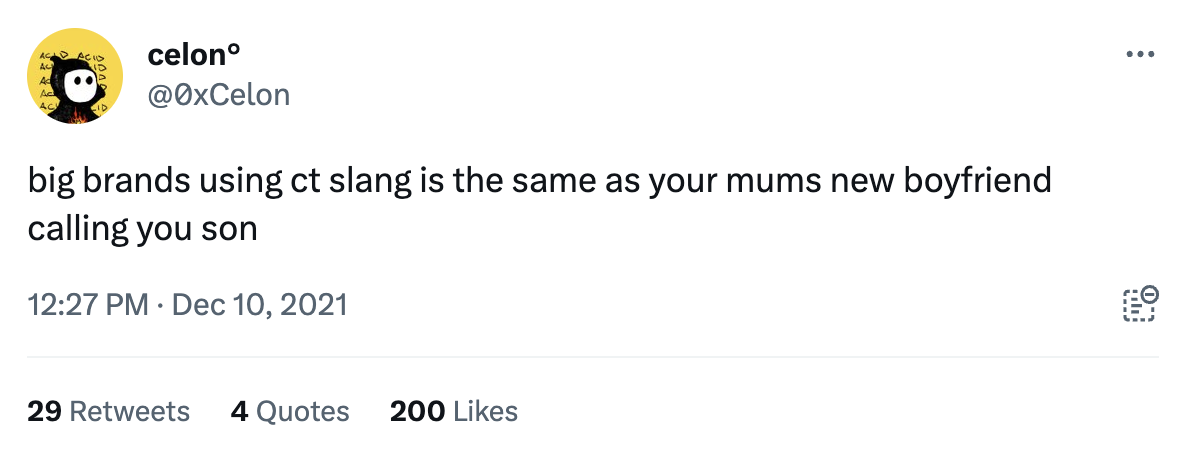Image resolution: width=1182 pixels, height=458 pixels.
Task: Click the number 29 retweet count
Action: pos(44,411)
